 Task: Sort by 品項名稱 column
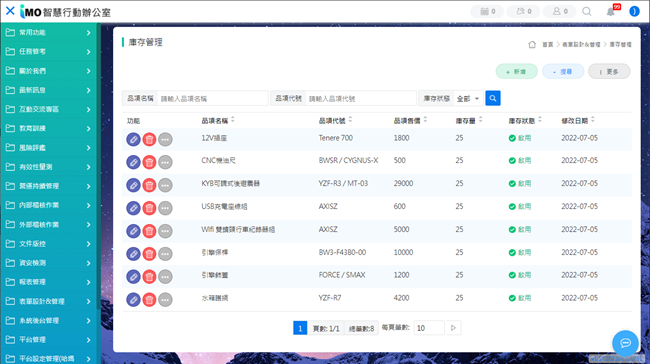[x=233, y=119]
